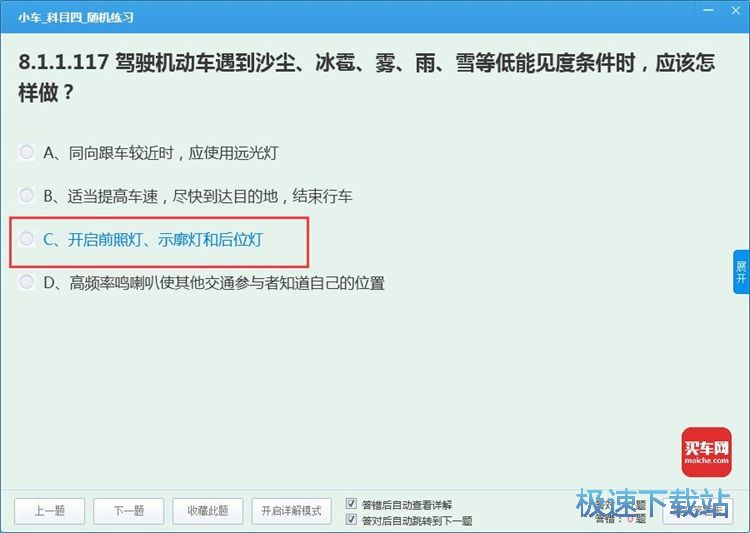Expand side panel with 展开 tab
750x533 pixels.
click(741, 272)
